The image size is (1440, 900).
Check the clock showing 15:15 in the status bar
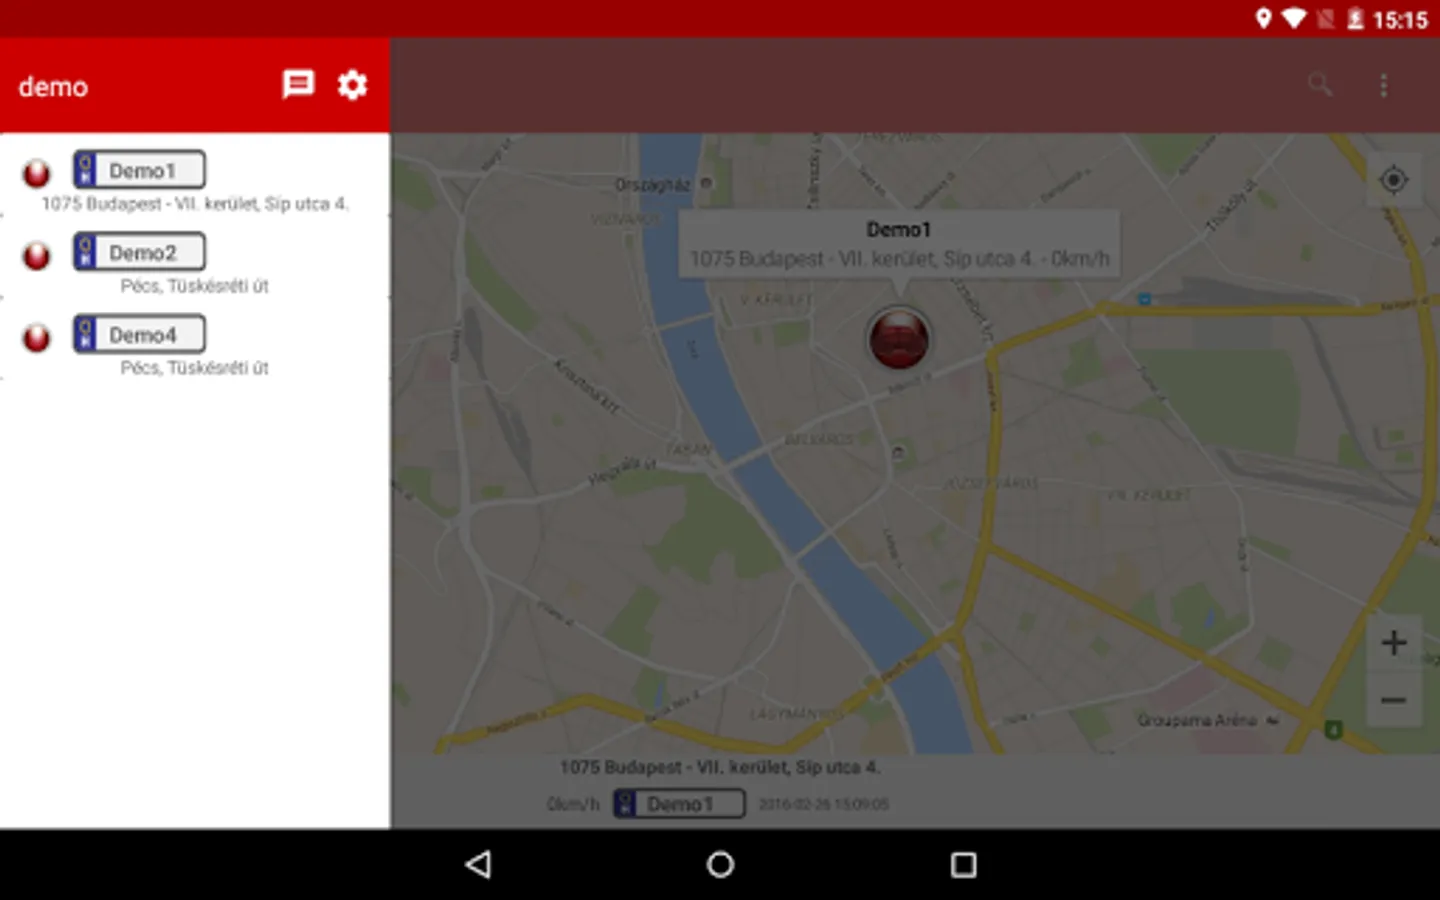click(1400, 20)
